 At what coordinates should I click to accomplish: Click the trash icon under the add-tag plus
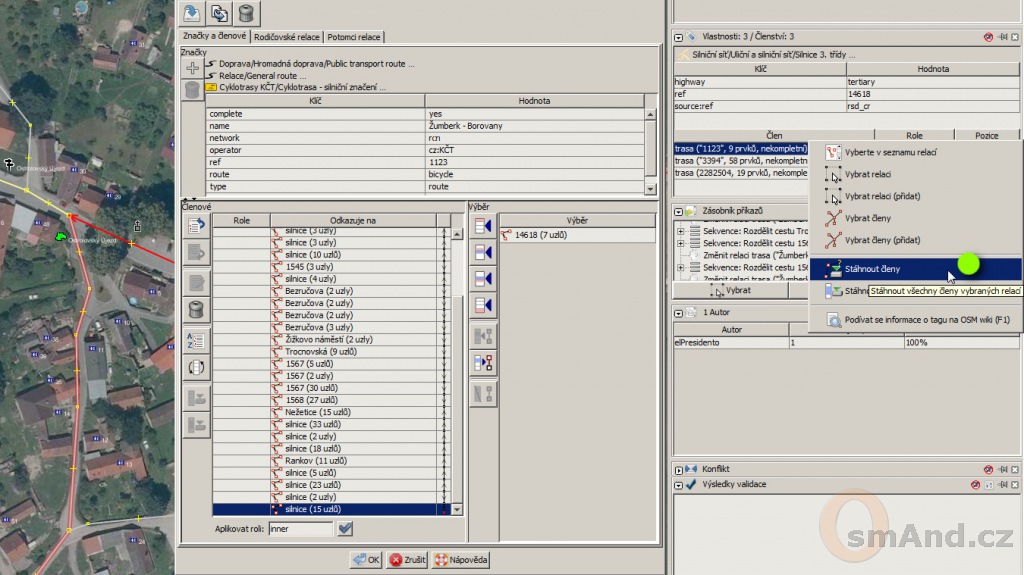tap(192, 90)
